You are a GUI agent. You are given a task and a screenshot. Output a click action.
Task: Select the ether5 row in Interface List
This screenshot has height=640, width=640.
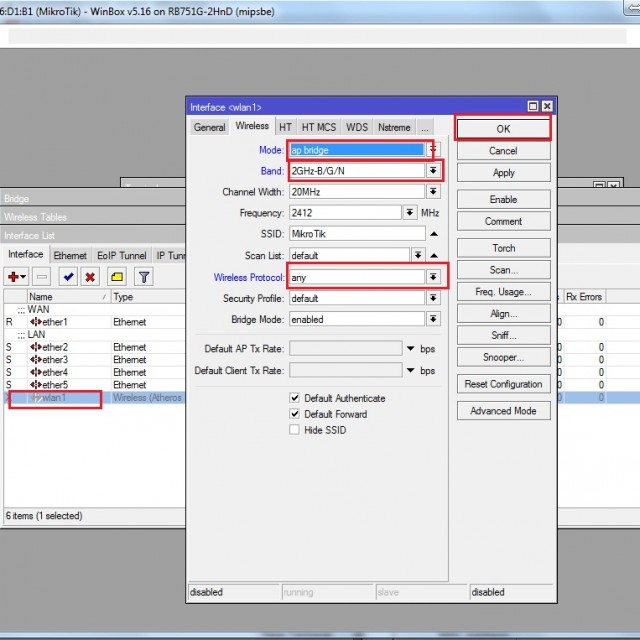pyautogui.click(x=94, y=385)
